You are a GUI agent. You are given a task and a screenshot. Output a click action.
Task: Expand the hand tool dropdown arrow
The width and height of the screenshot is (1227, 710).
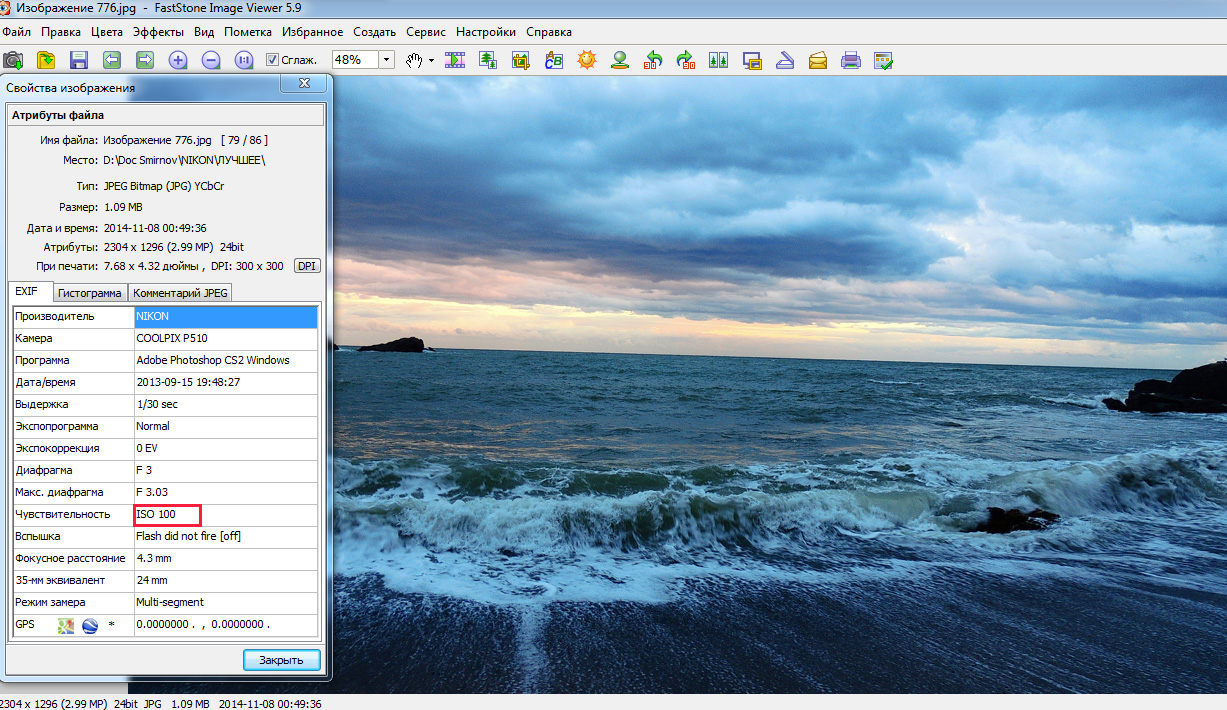point(431,60)
